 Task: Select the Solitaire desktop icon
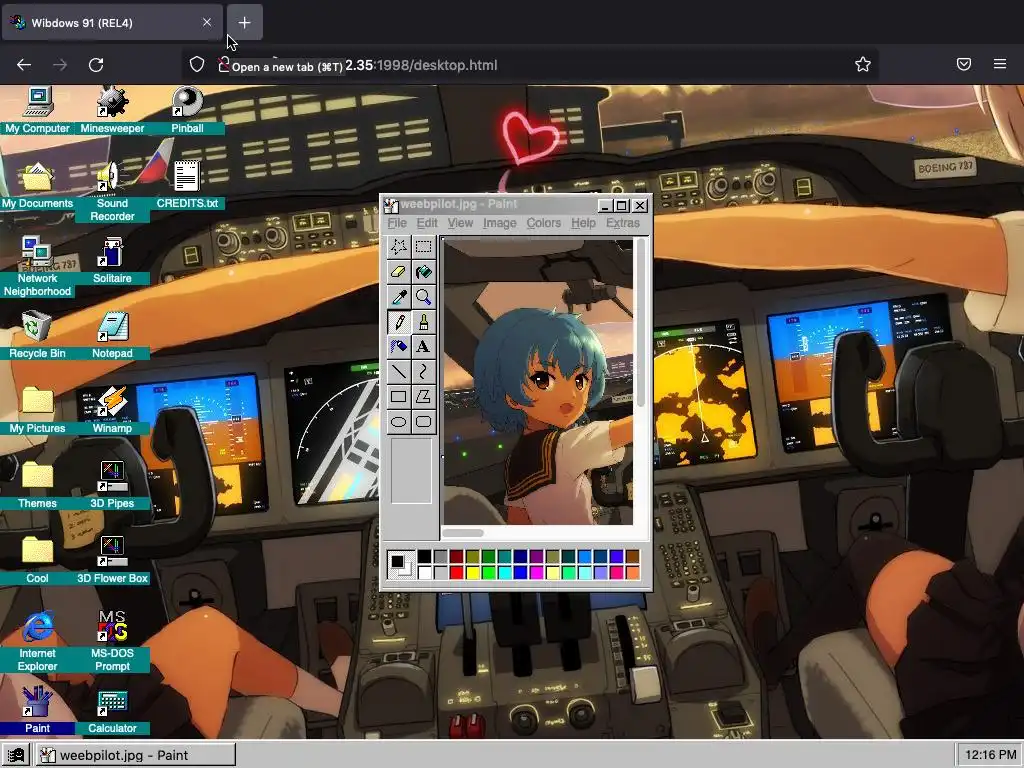pyautogui.click(x=112, y=261)
